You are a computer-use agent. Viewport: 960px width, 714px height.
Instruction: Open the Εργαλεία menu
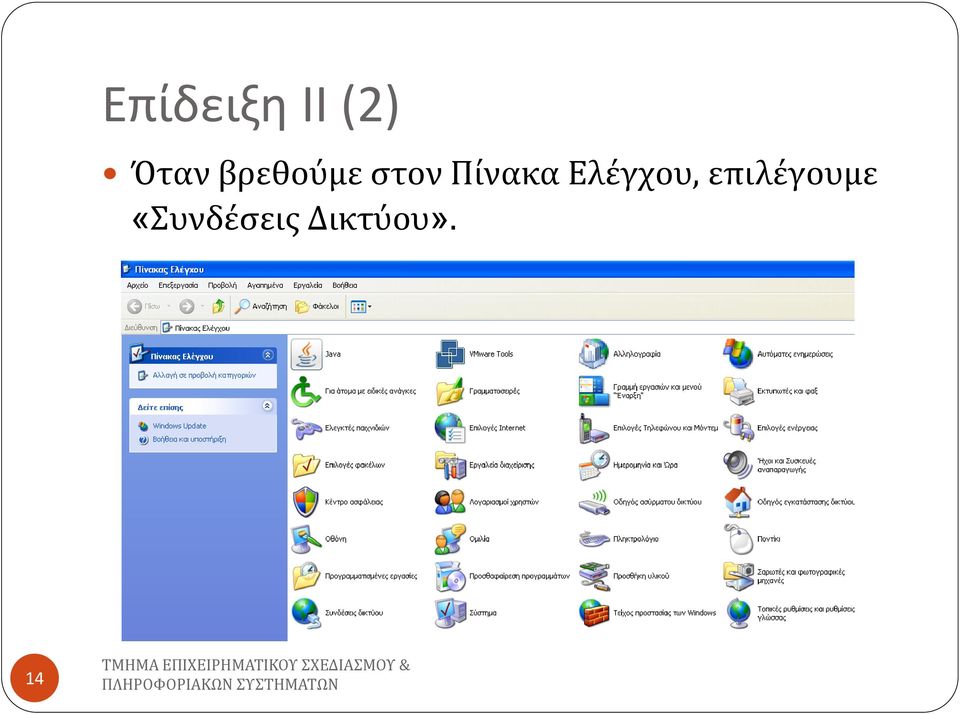click(307, 285)
